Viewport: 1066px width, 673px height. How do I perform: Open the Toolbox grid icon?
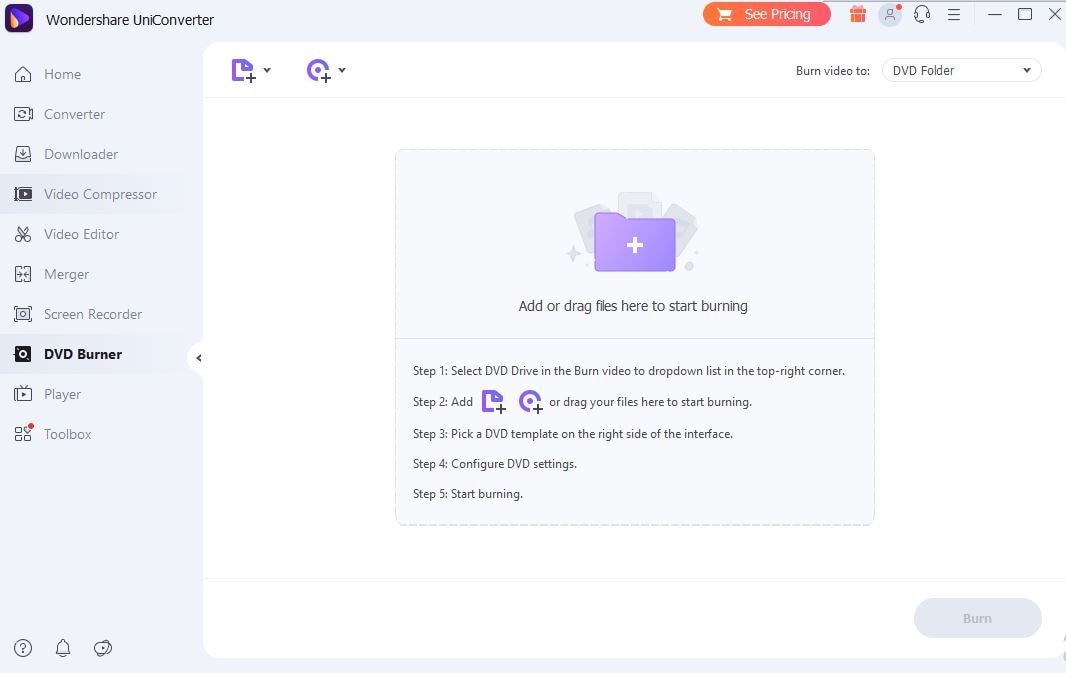pos(23,434)
